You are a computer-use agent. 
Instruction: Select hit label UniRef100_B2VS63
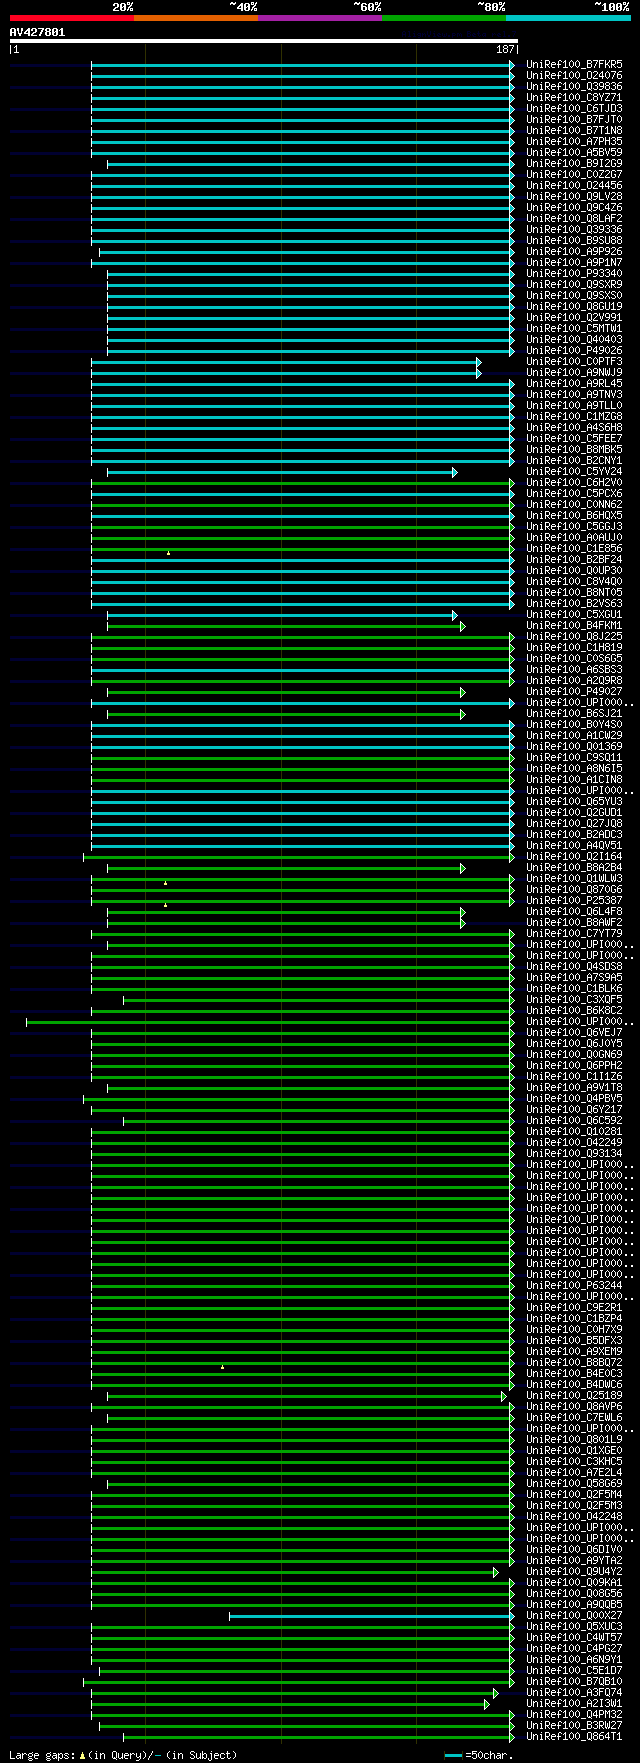pos(574,604)
